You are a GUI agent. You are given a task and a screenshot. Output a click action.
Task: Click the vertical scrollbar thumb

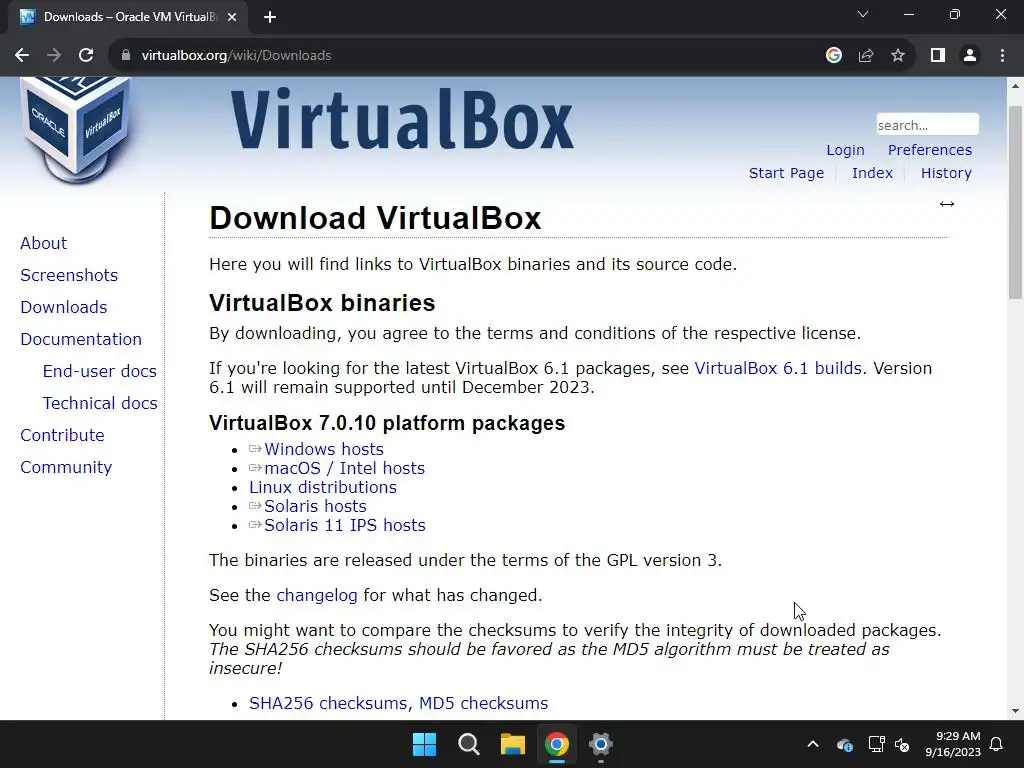1016,201
